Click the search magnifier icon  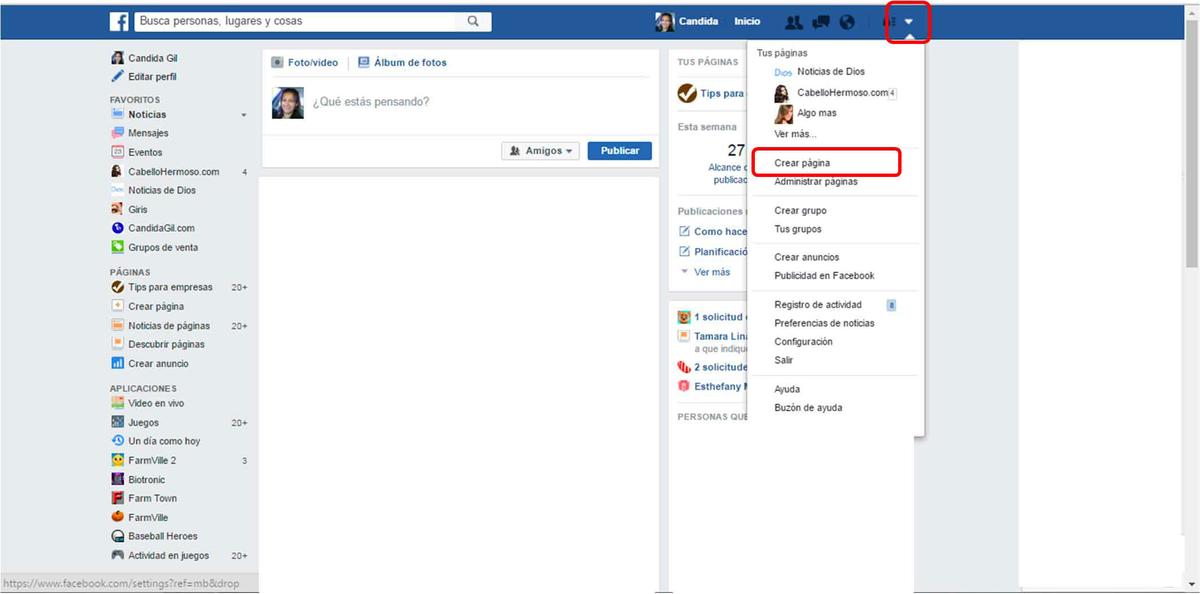[473, 21]
